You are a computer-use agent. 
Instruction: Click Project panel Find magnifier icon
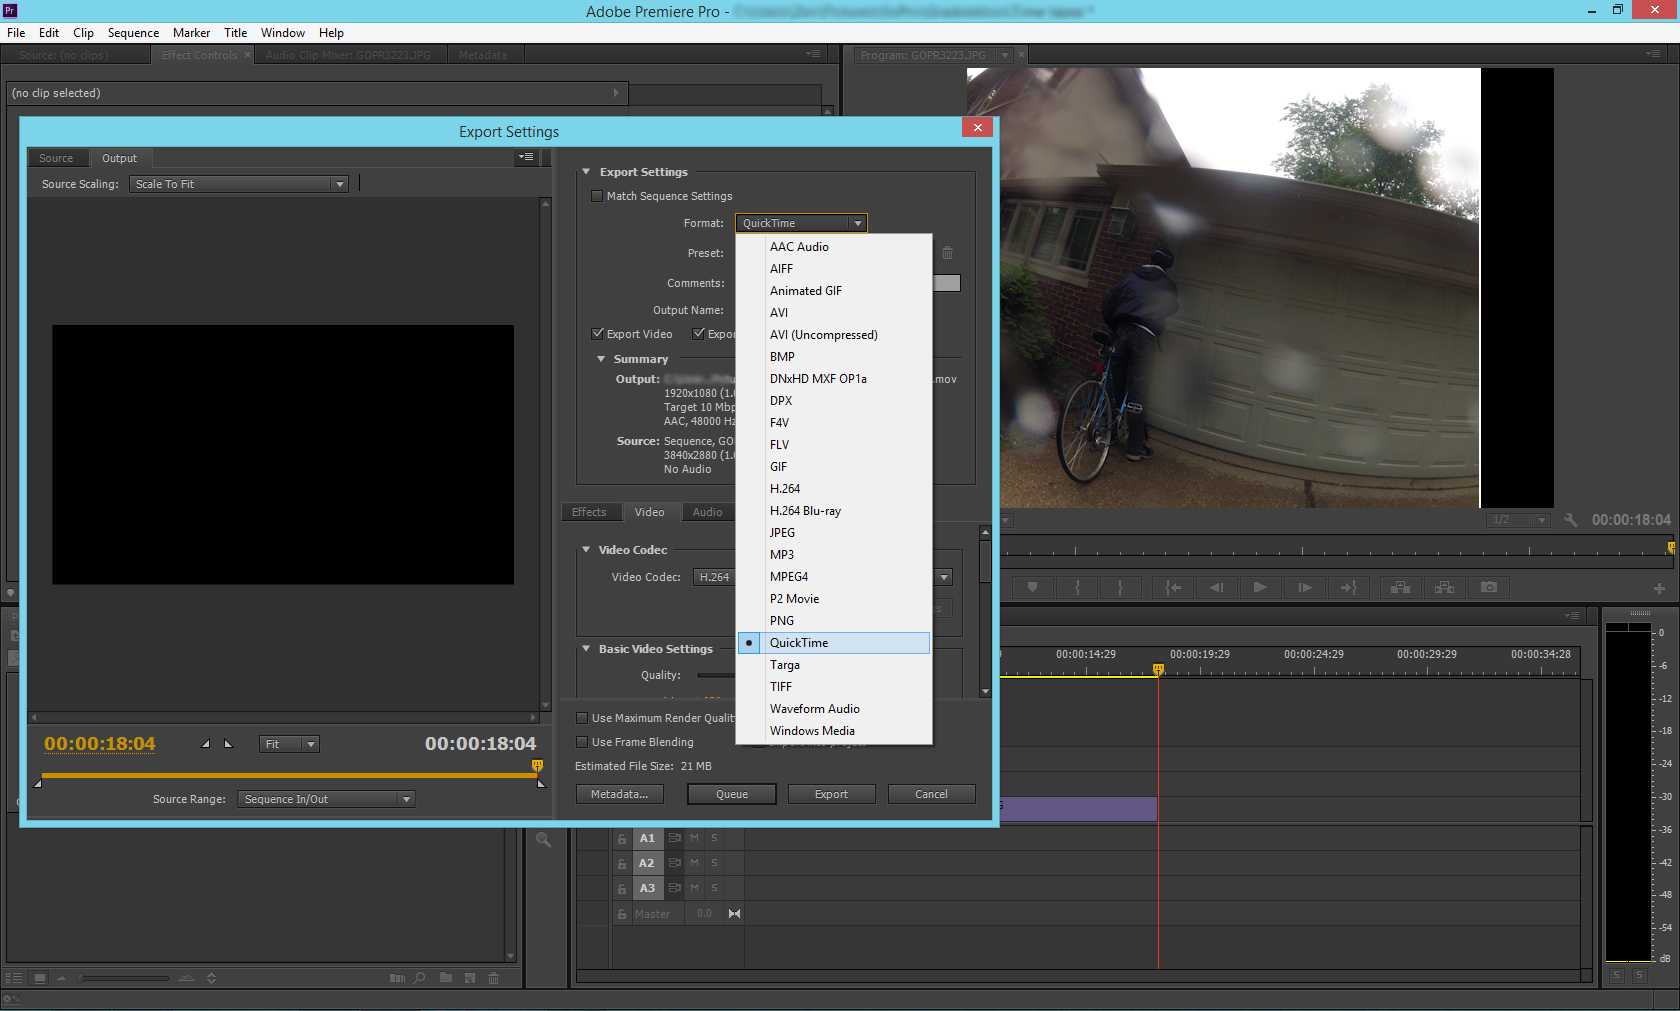pos(420,978)
